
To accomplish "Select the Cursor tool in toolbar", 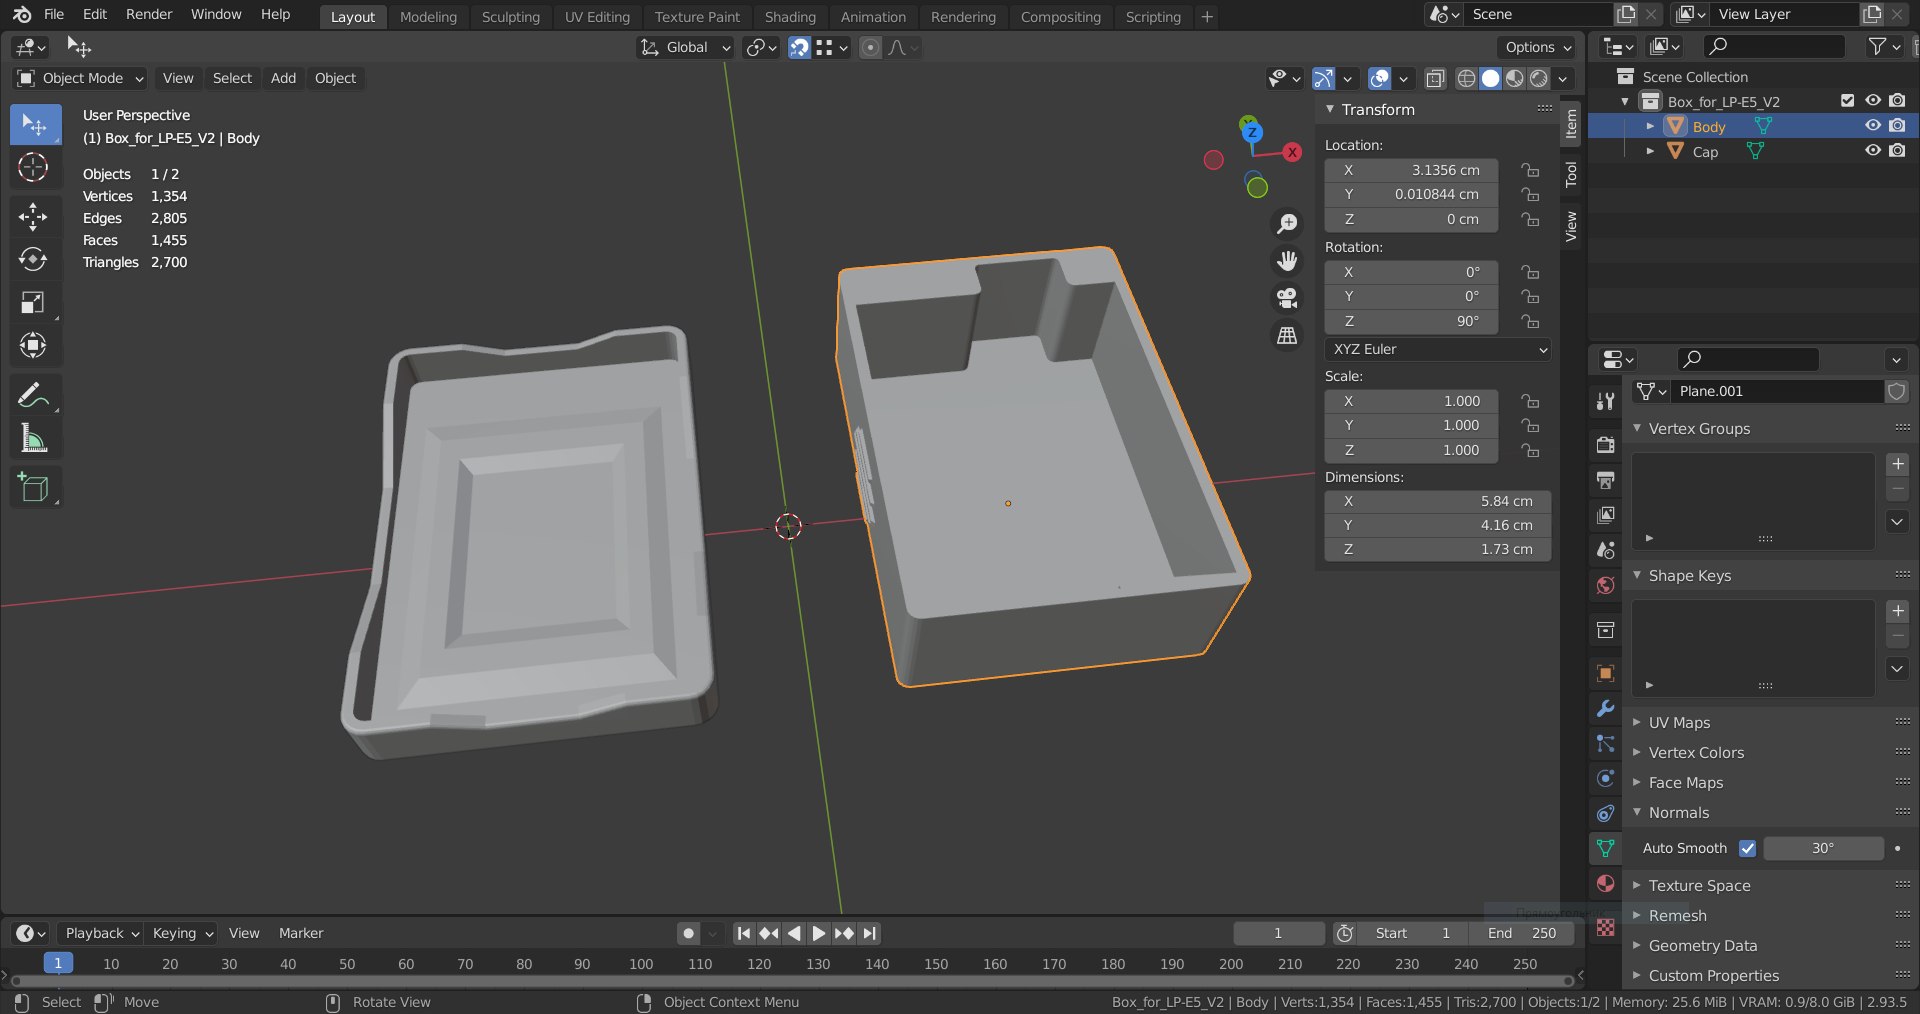I will click(x=33, y=168).
